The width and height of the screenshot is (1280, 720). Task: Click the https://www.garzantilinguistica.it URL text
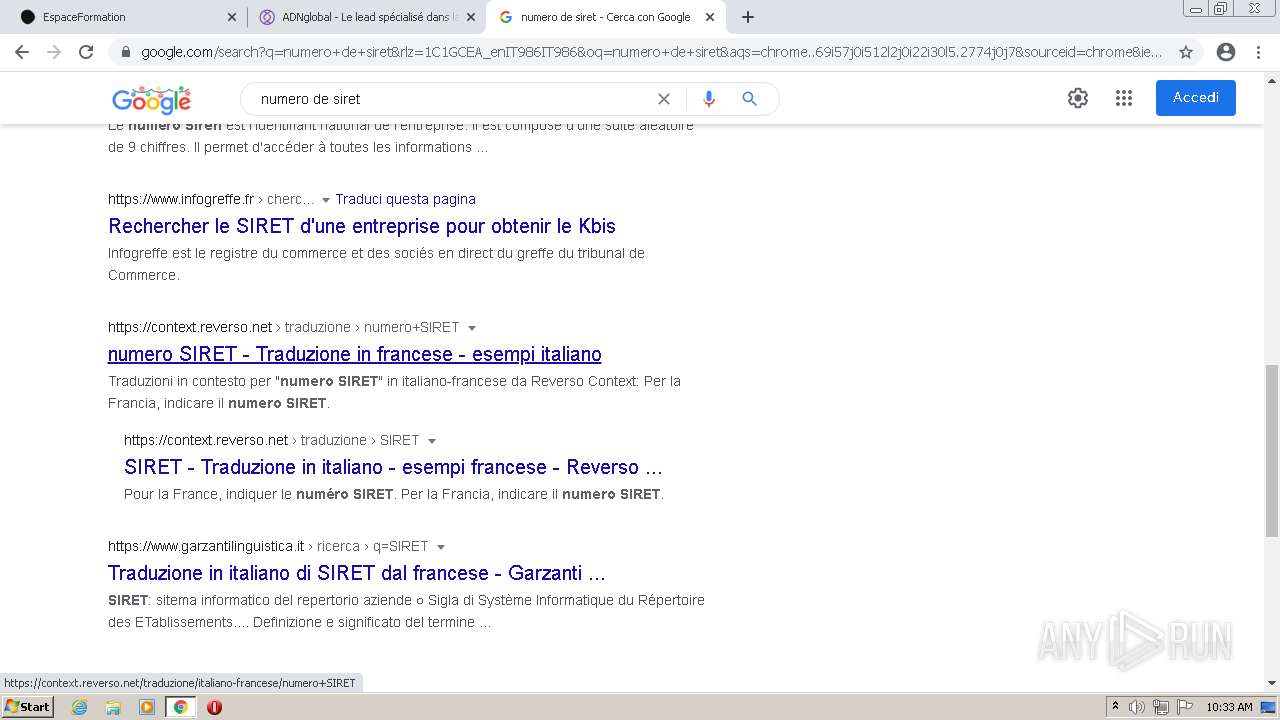point(206,546)
